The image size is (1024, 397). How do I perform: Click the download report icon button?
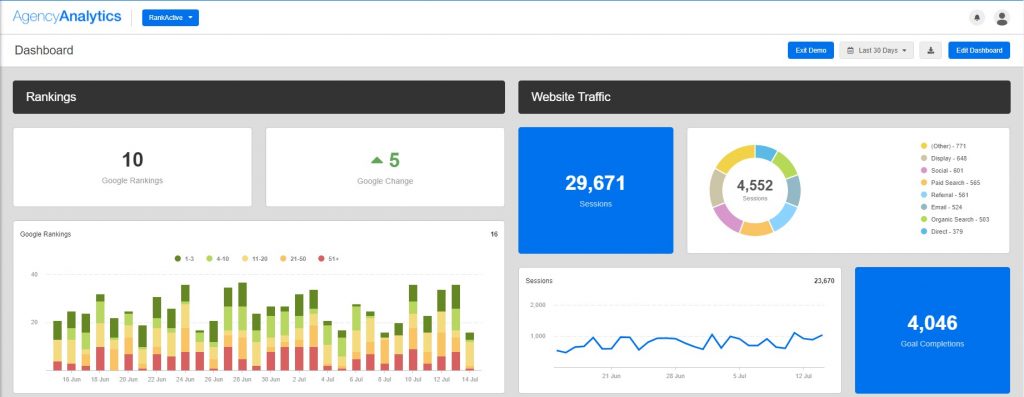pyautogui.click(x=931, y=50)
